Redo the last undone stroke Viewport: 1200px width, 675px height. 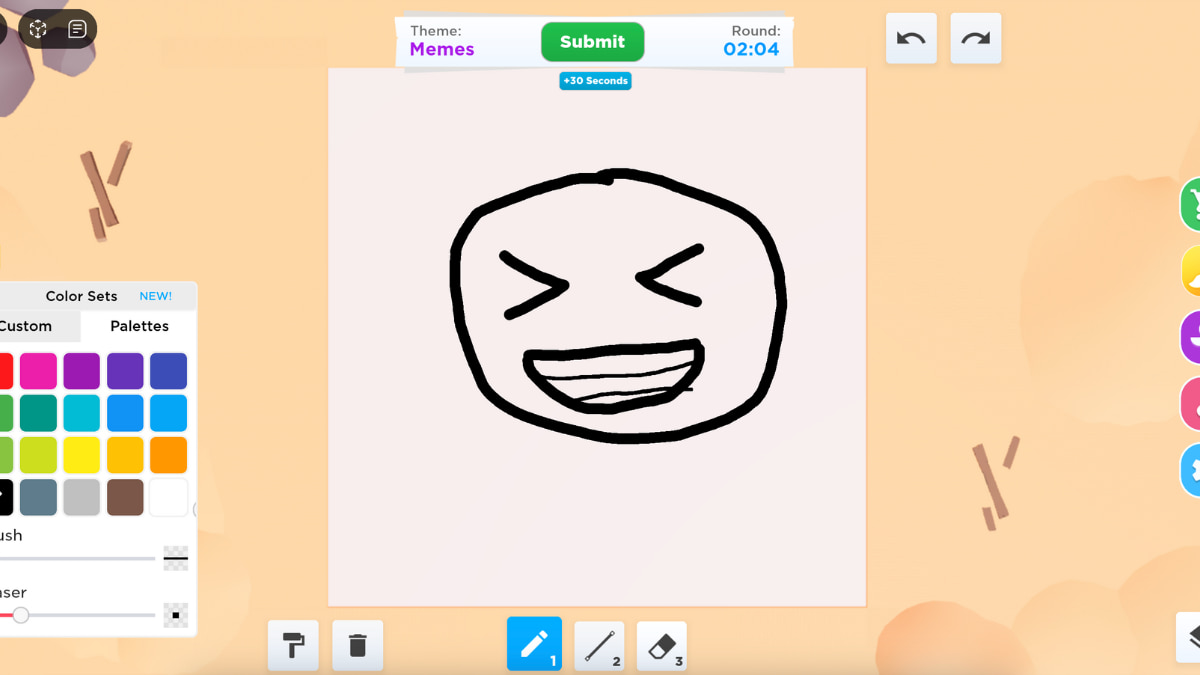pyautogui.click(x=975, y=38)
